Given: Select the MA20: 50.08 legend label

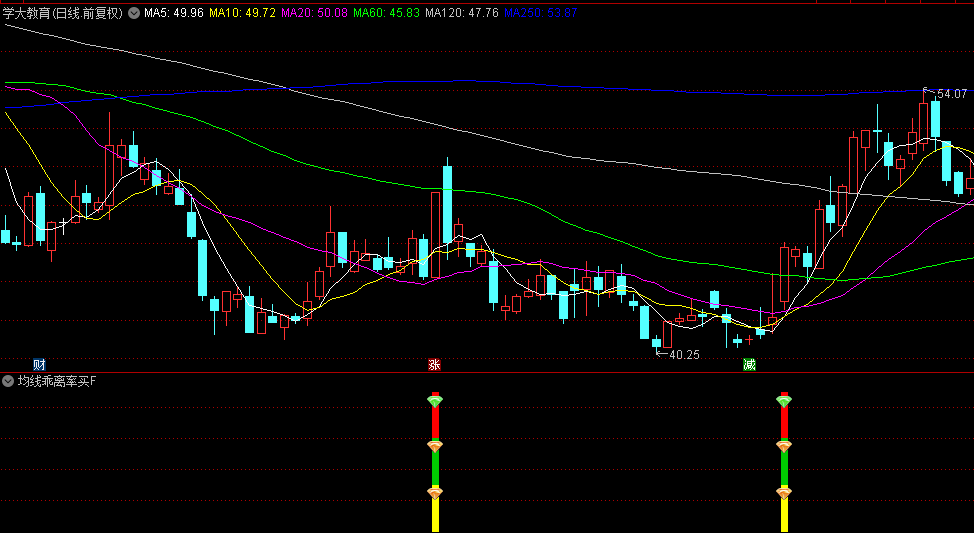Looking at the screenshot, I should 314,12.
